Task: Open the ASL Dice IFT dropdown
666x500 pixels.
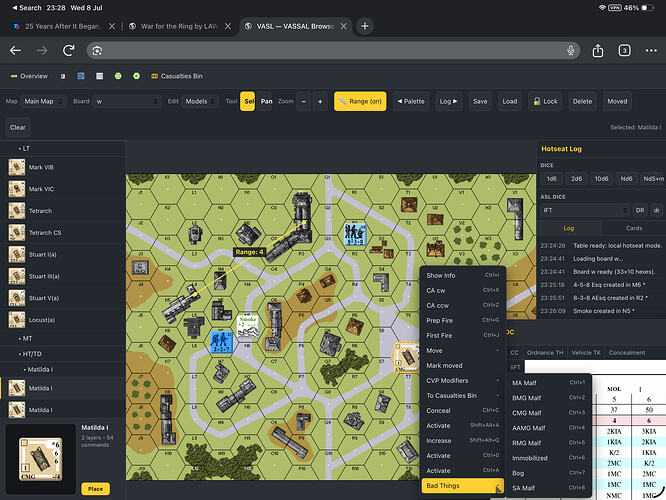Action: pyautogui.click(x=584, y=210)
